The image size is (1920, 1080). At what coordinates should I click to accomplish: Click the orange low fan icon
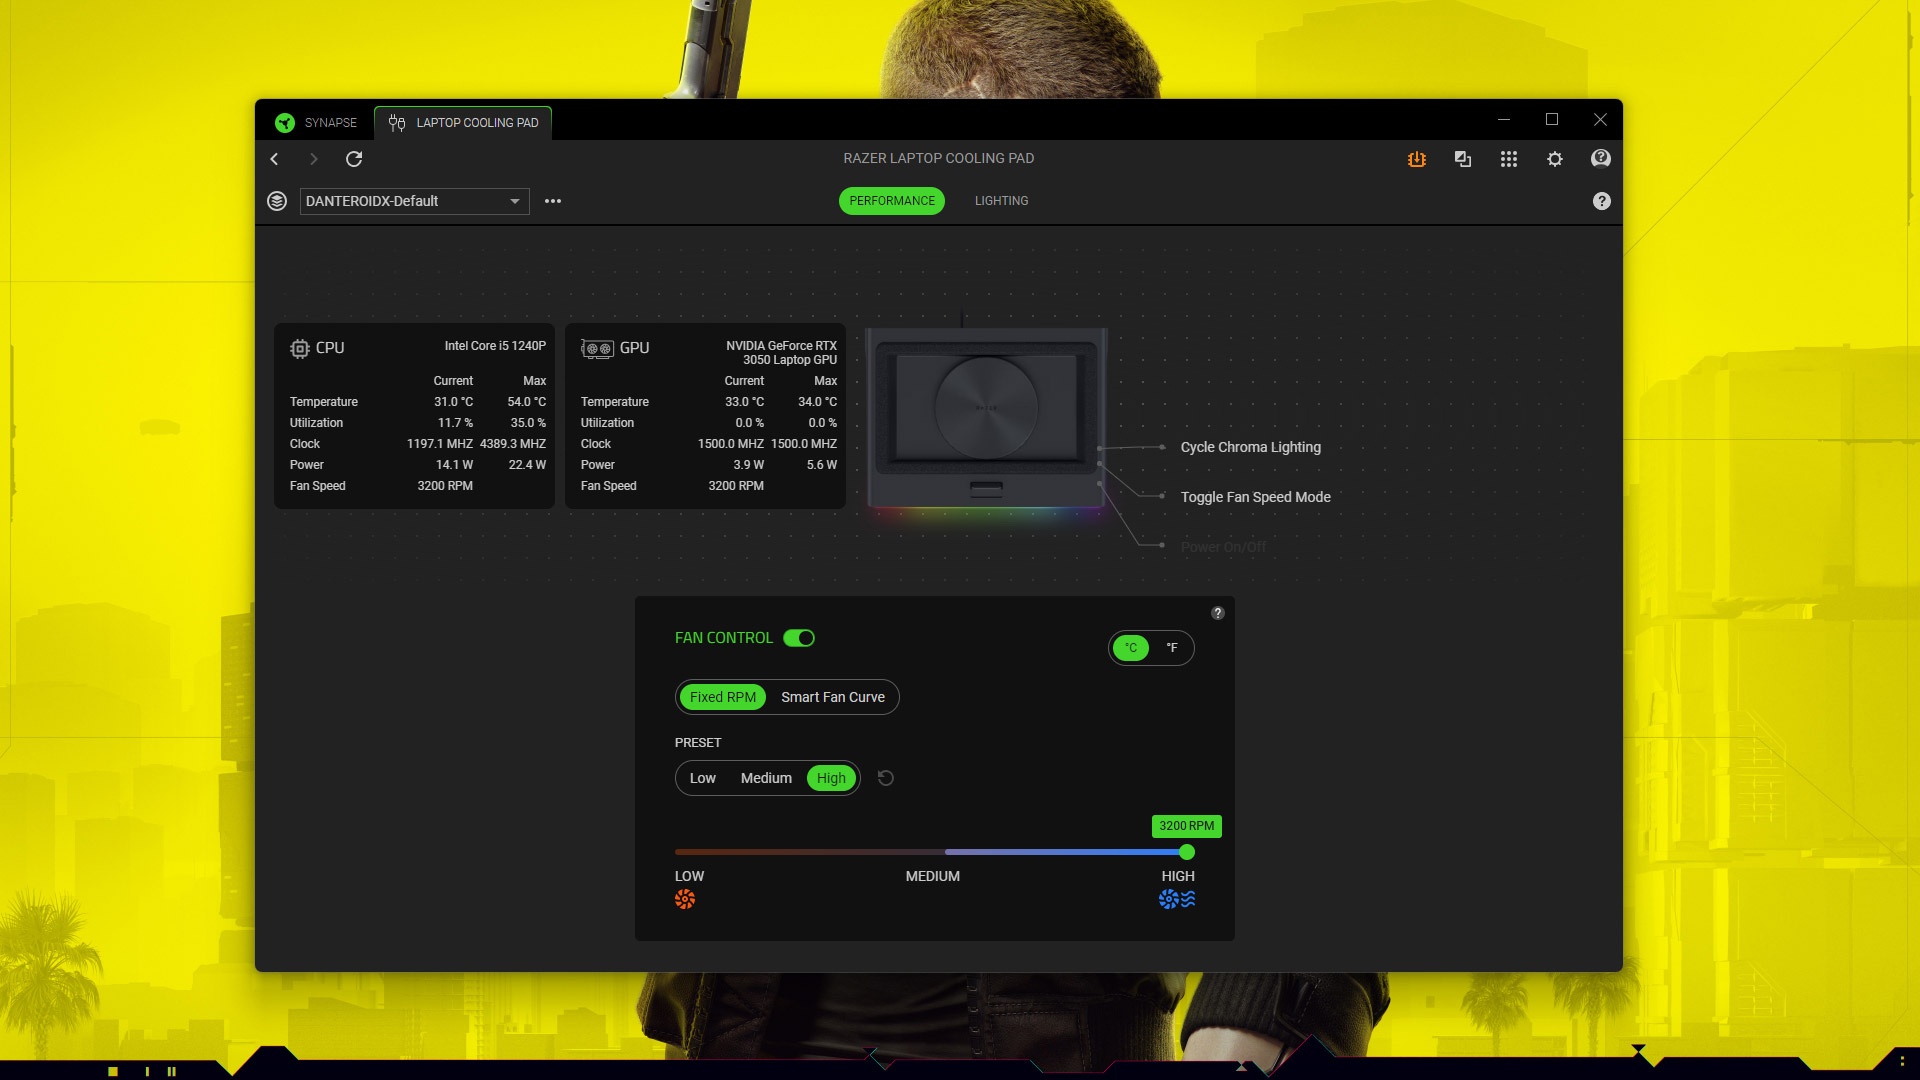685,899
